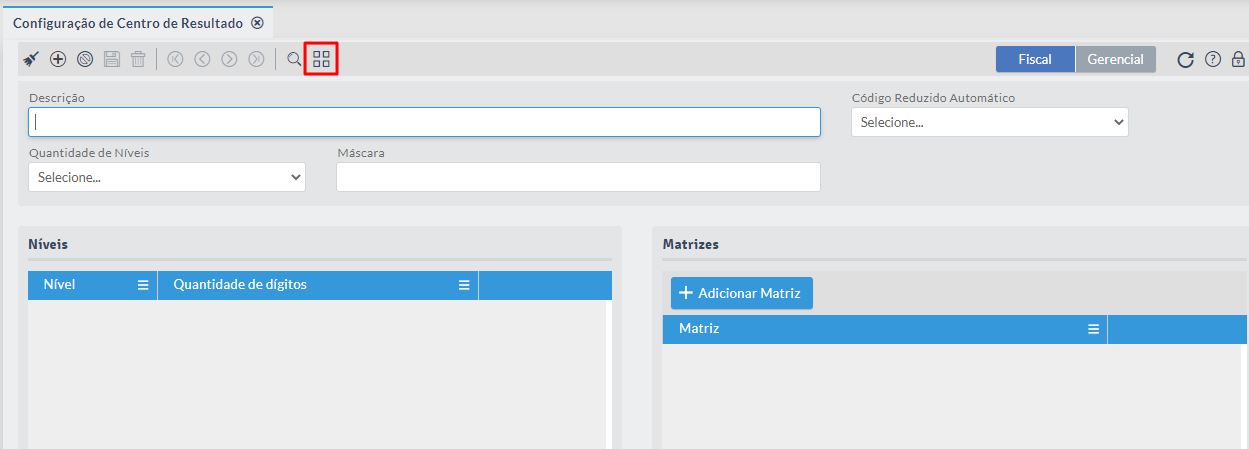Open help with the question mark icon

pos(1213,60)
